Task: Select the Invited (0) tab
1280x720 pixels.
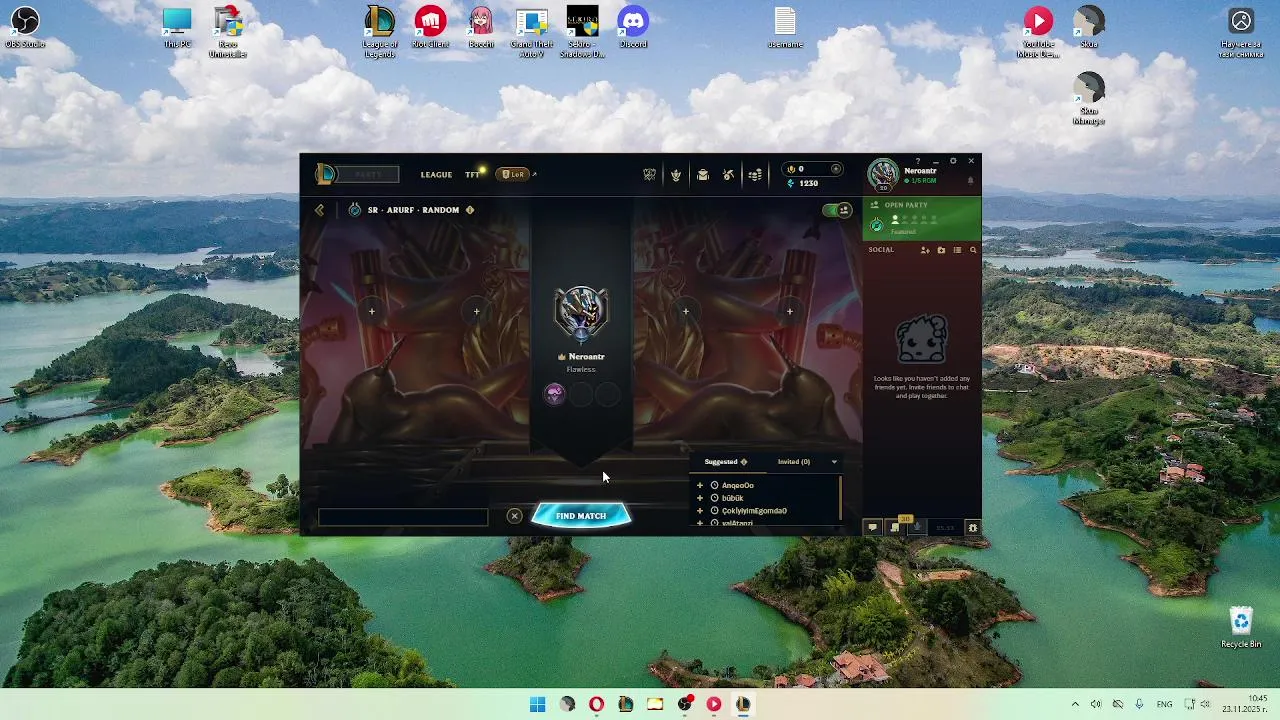Action: (x=794, y=462)
